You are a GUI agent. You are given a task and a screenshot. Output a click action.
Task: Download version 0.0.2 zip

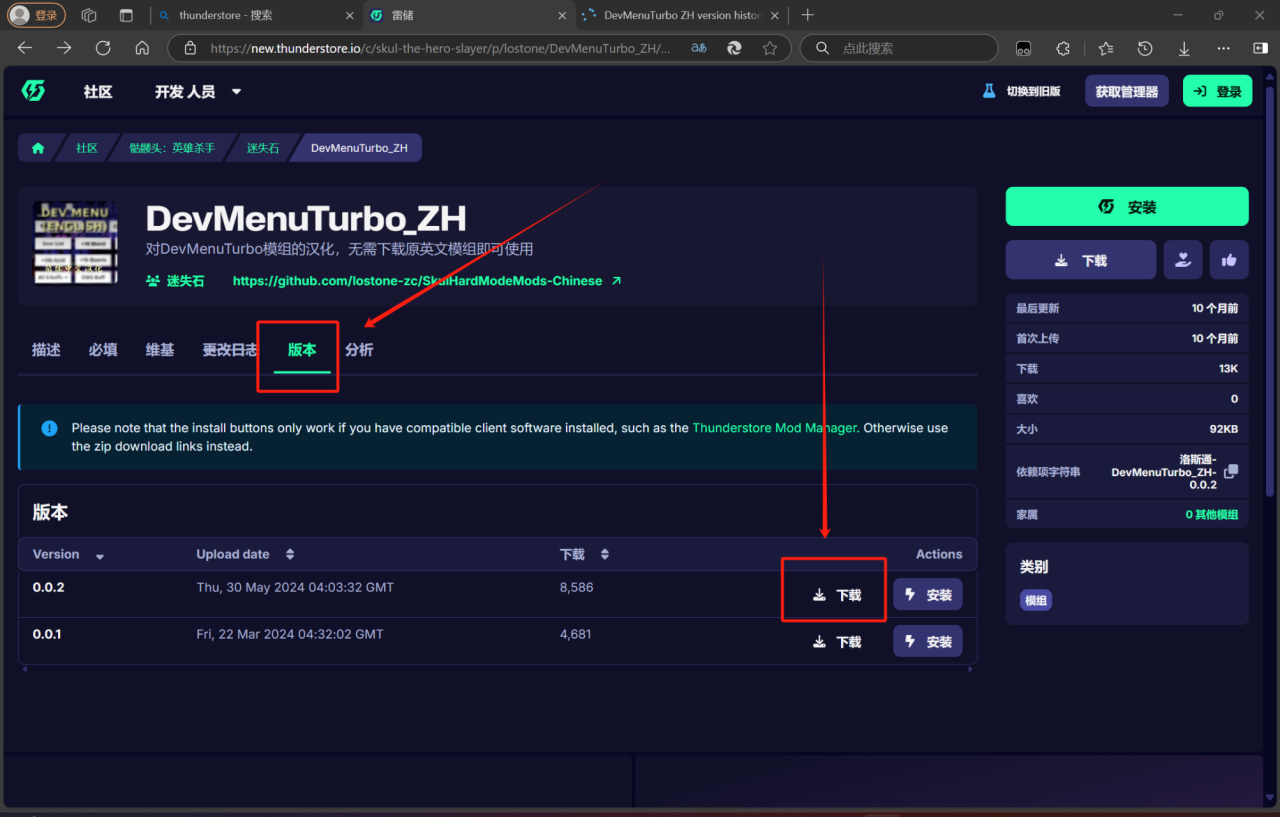click(x=836, y=594)
